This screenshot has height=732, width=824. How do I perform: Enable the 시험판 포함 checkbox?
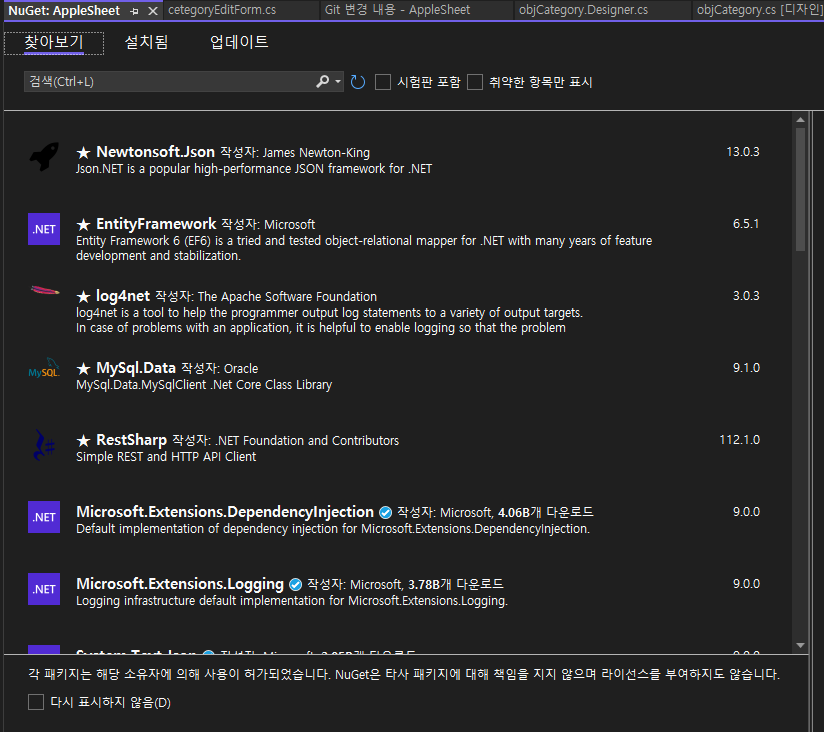click(383, 82)
